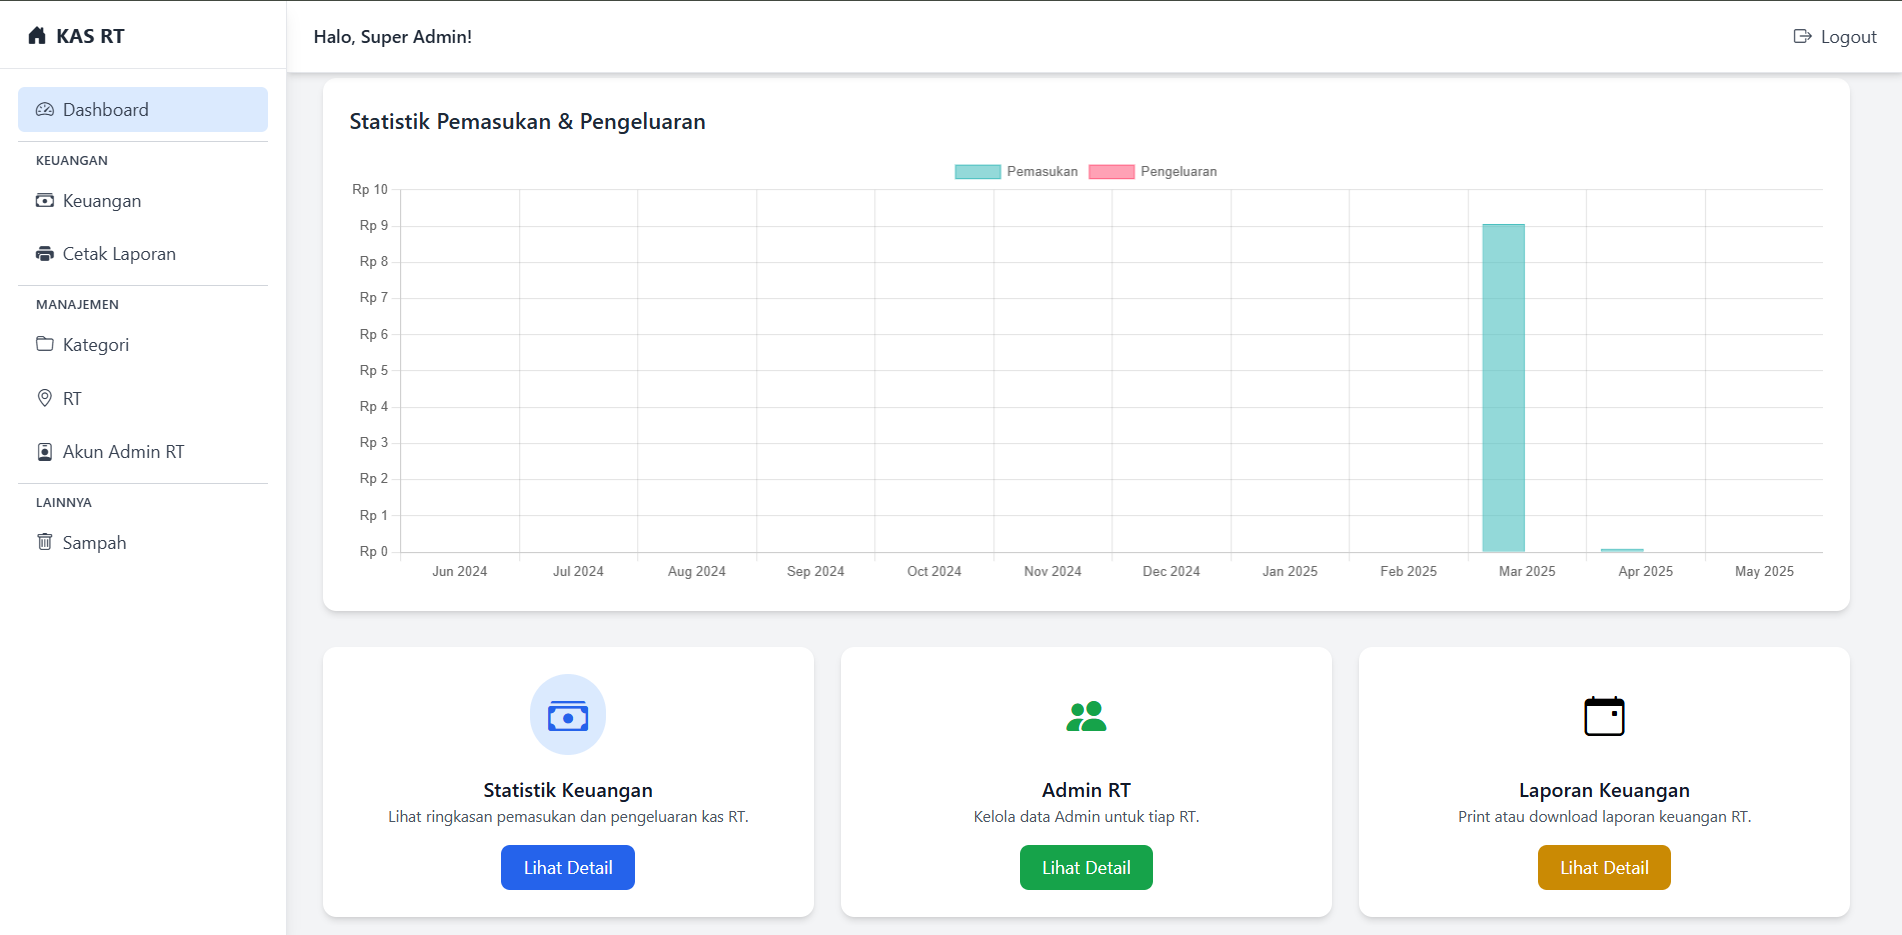Toggle the Pemasukan legend in chart
Viewport: 1902px width, 935px height.
(x=1017, y=172)
